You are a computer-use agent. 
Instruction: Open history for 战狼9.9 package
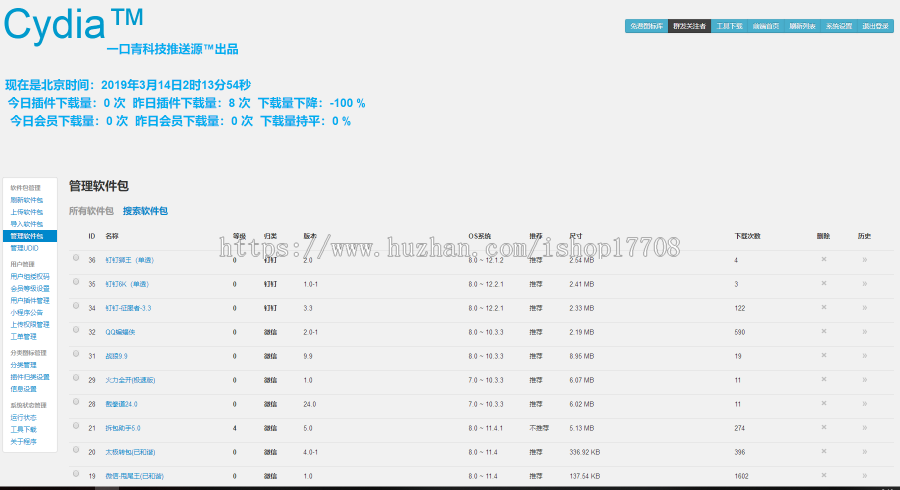point(864,356)
